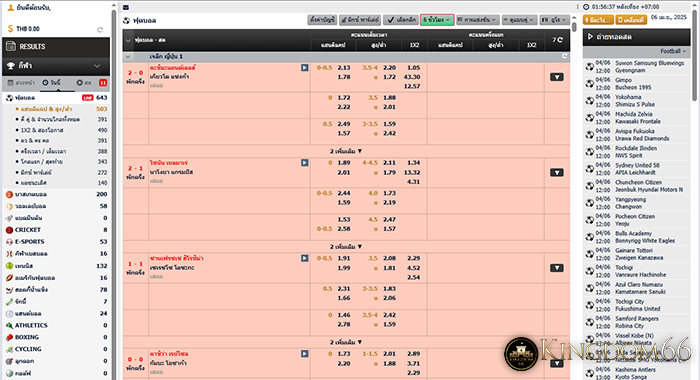Screen dimensions: 700x380
Task: Click odds value 43.30
Action: point(412,77)
